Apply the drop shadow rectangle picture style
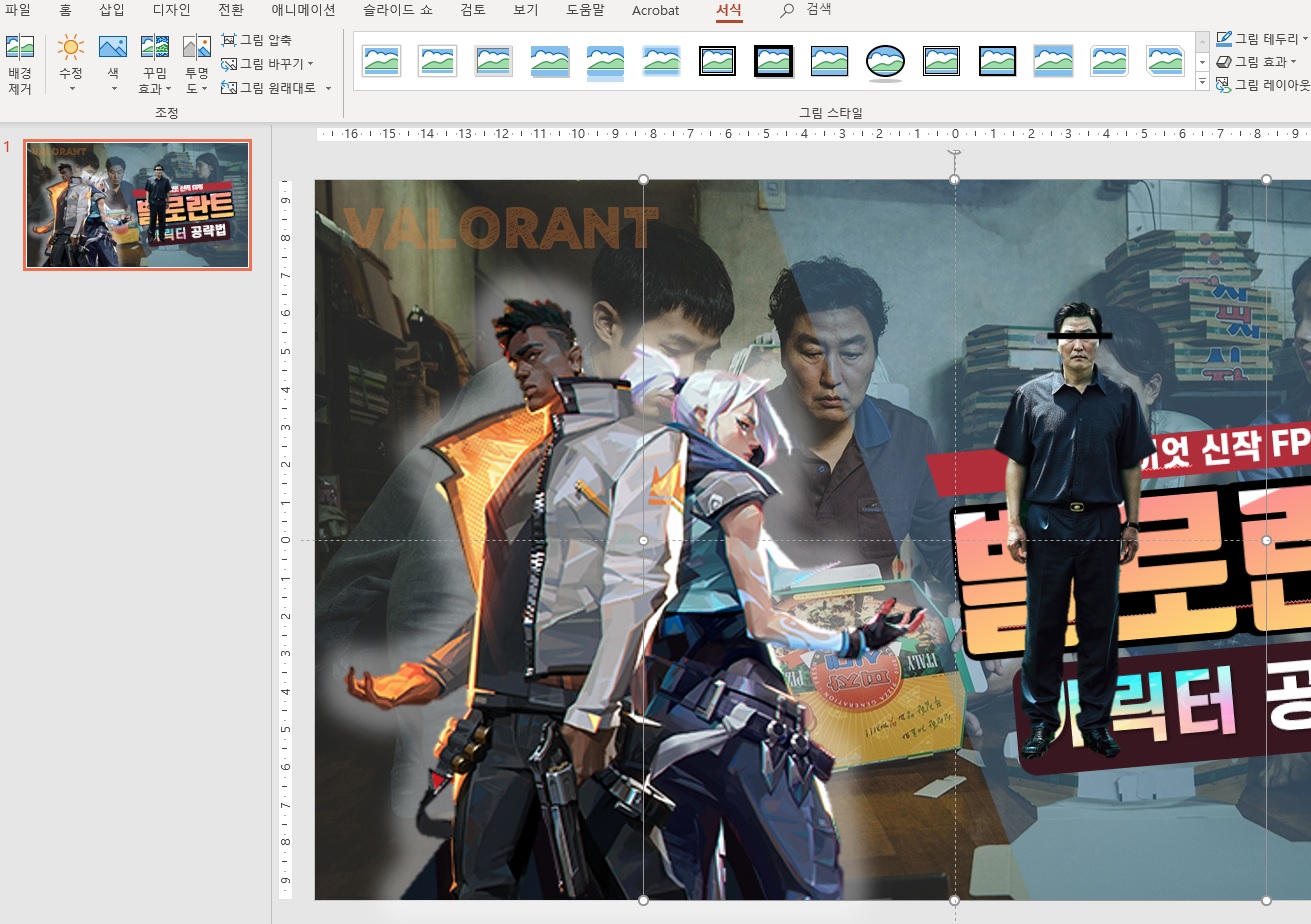 click(x=549, y=61)
